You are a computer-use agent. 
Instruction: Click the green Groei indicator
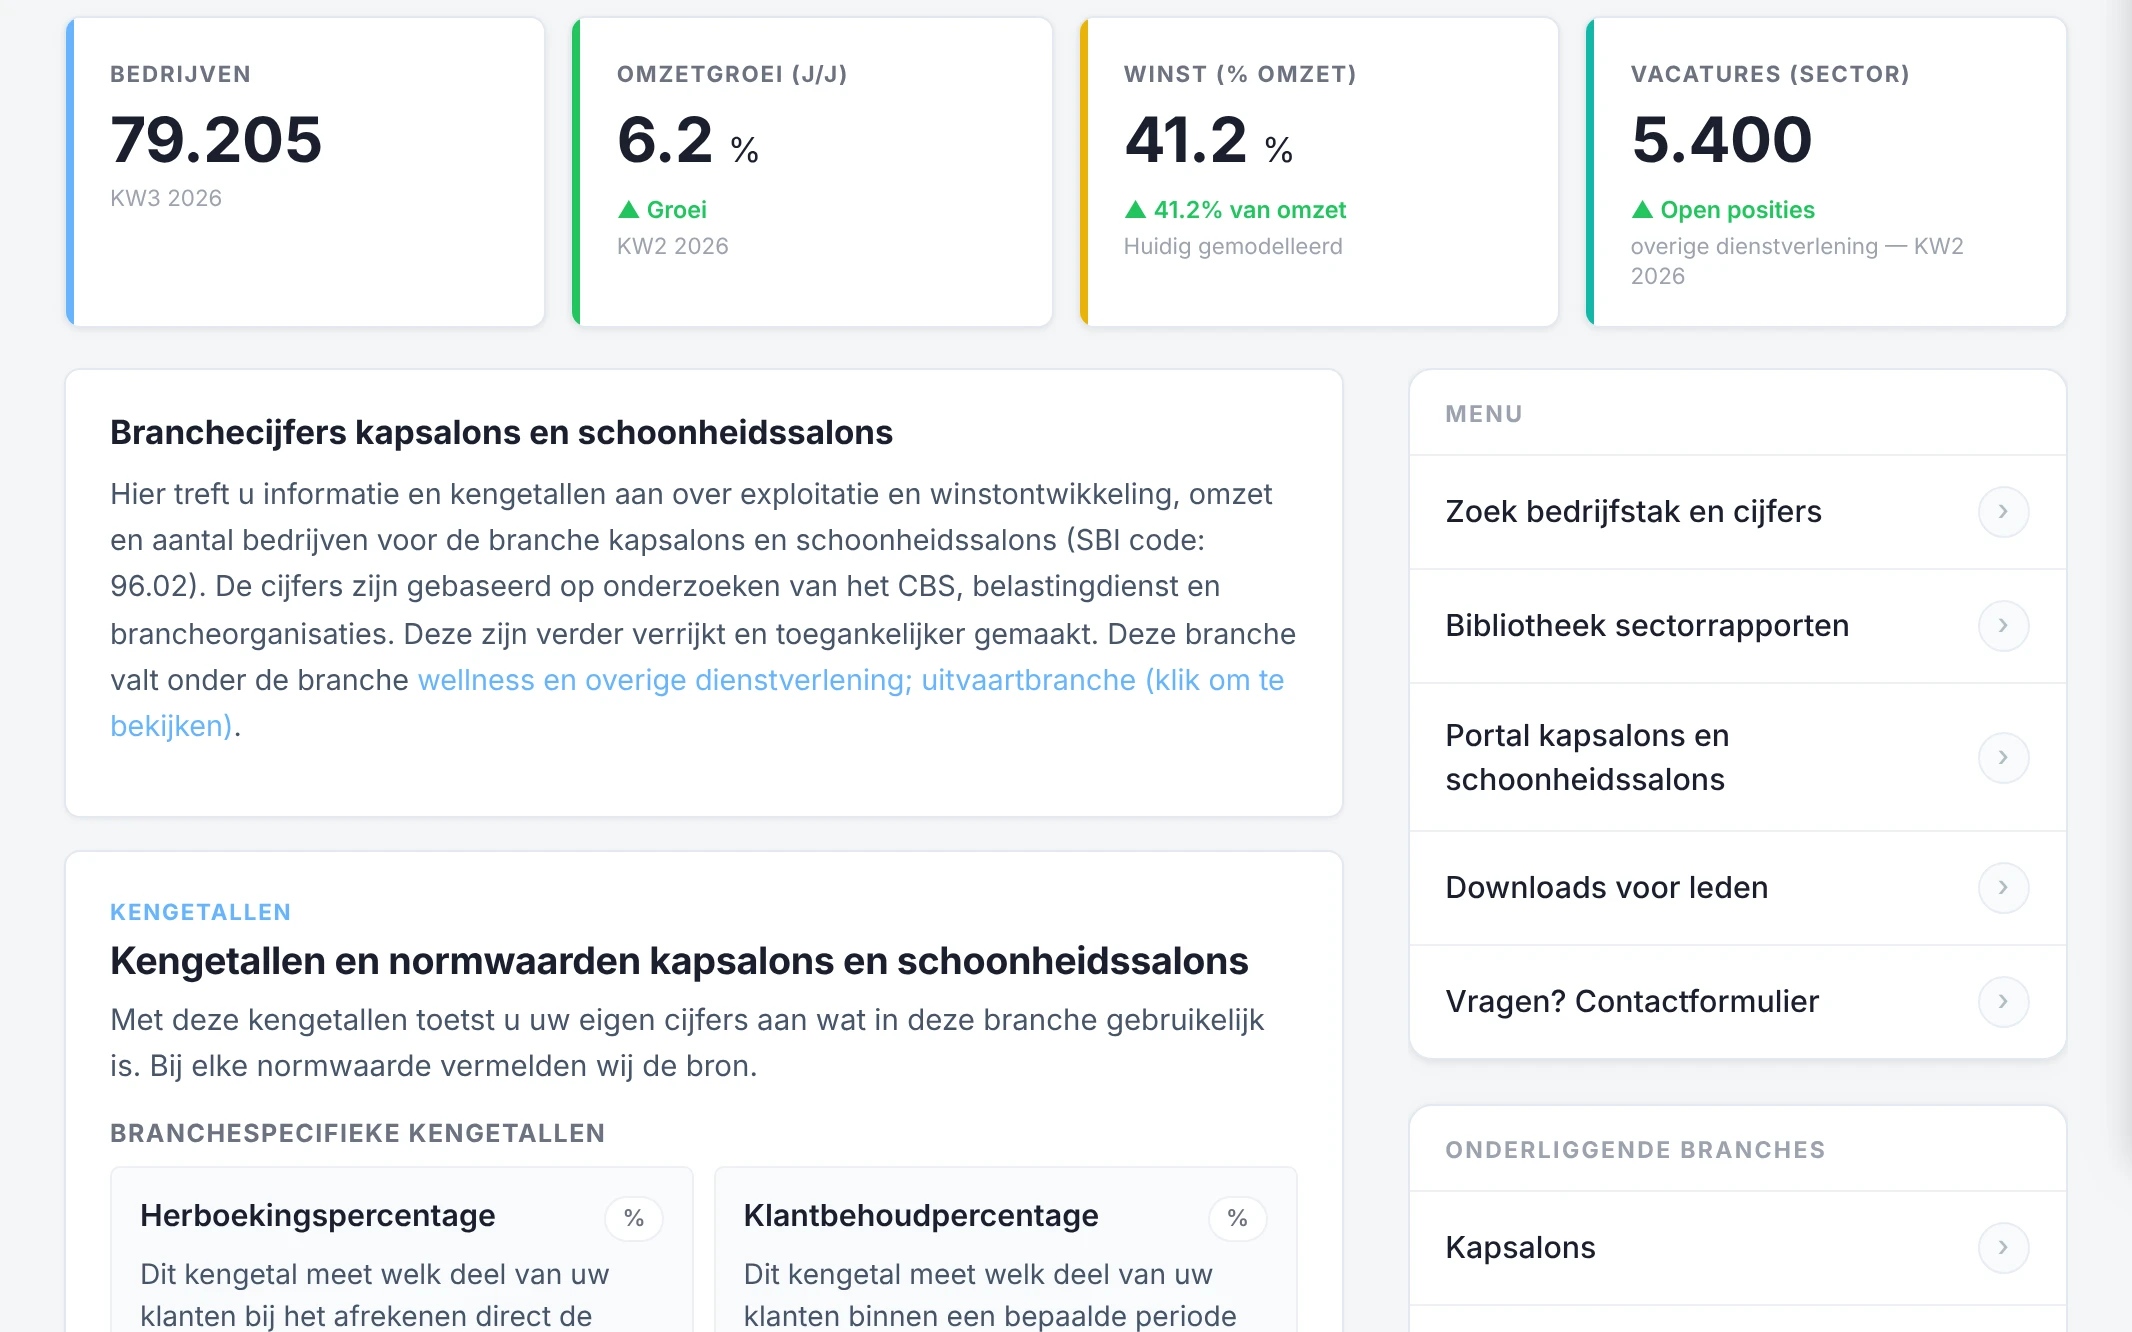point(662,210)
